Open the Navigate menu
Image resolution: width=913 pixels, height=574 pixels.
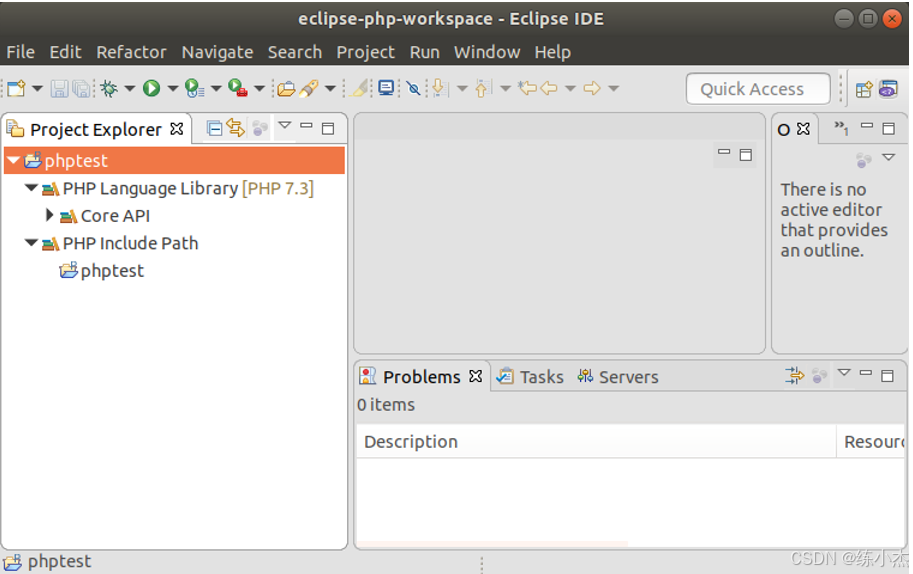(217, 52)
